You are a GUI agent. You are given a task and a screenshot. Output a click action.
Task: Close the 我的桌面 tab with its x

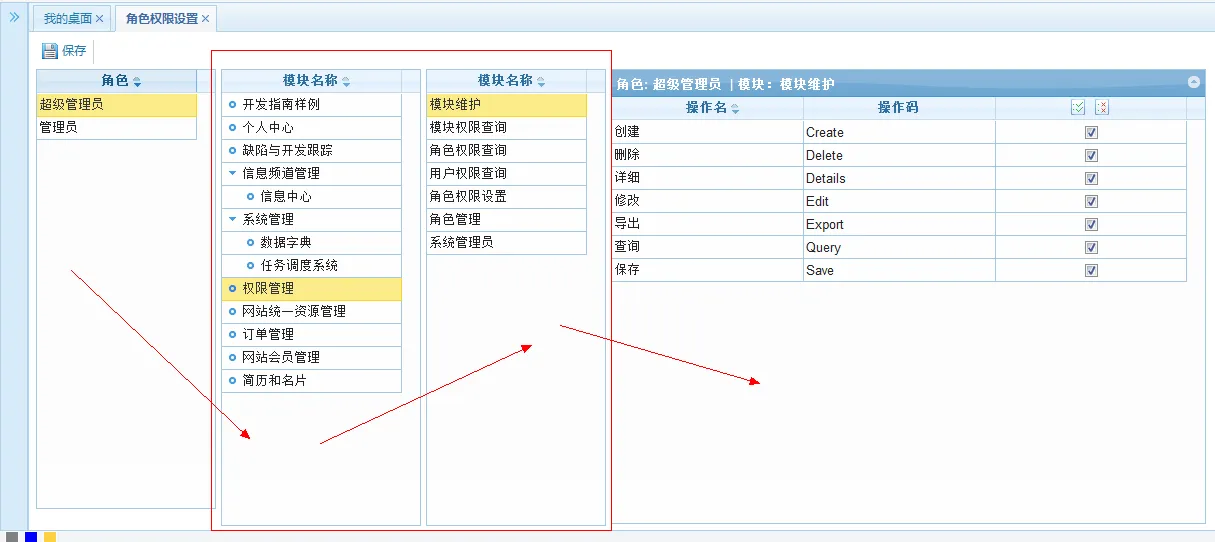coord(99,19)
